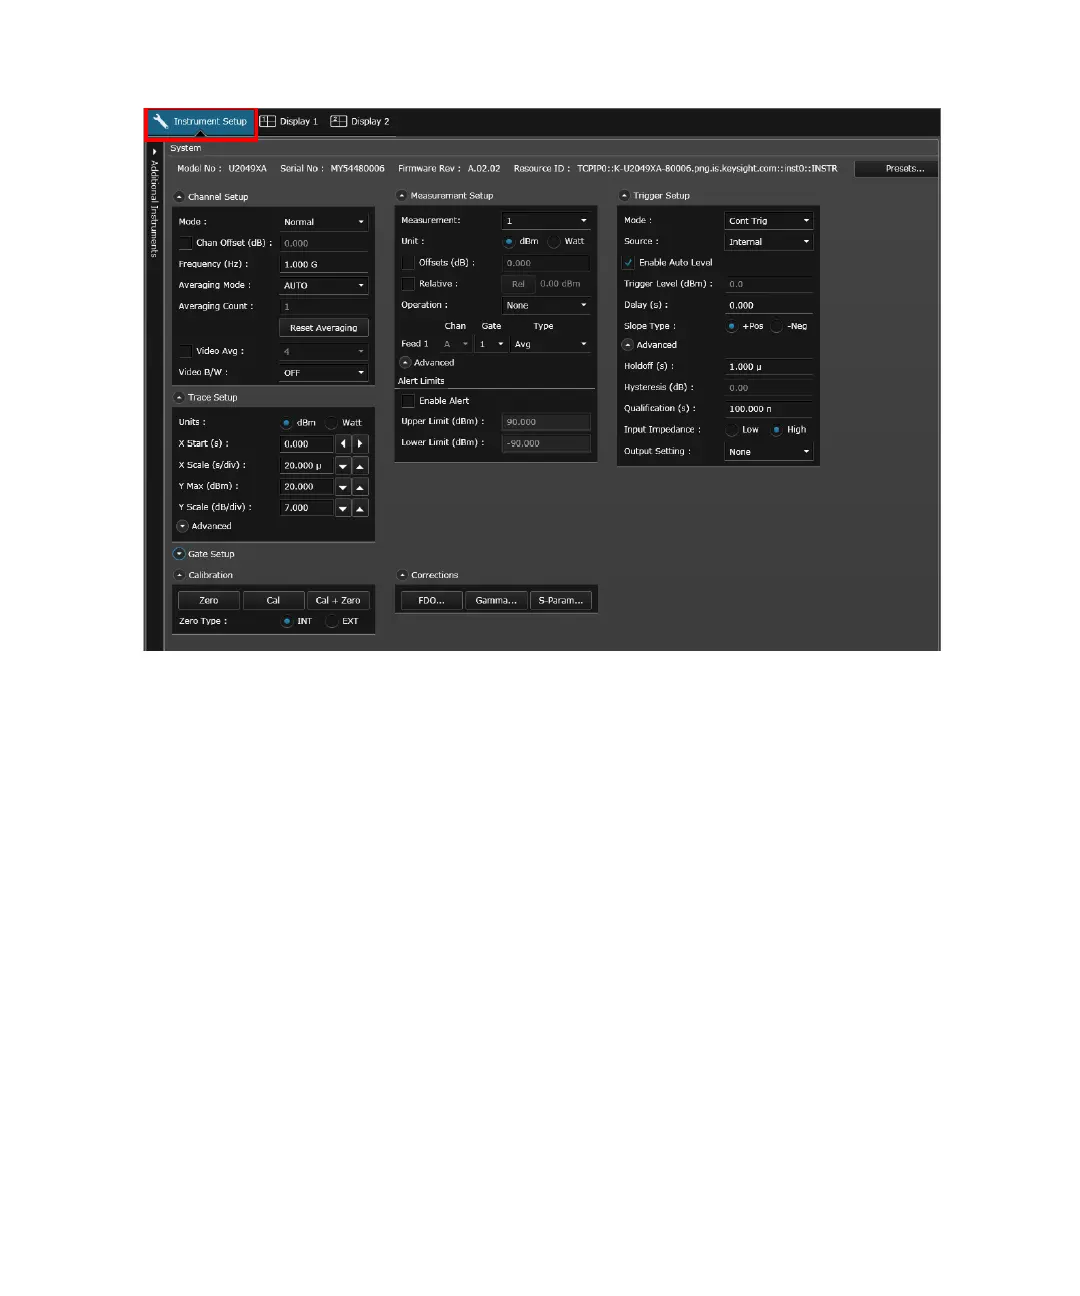Expand the Gate Setup section
This screenshot has width=1080, height=1296.
coord(179,554)
